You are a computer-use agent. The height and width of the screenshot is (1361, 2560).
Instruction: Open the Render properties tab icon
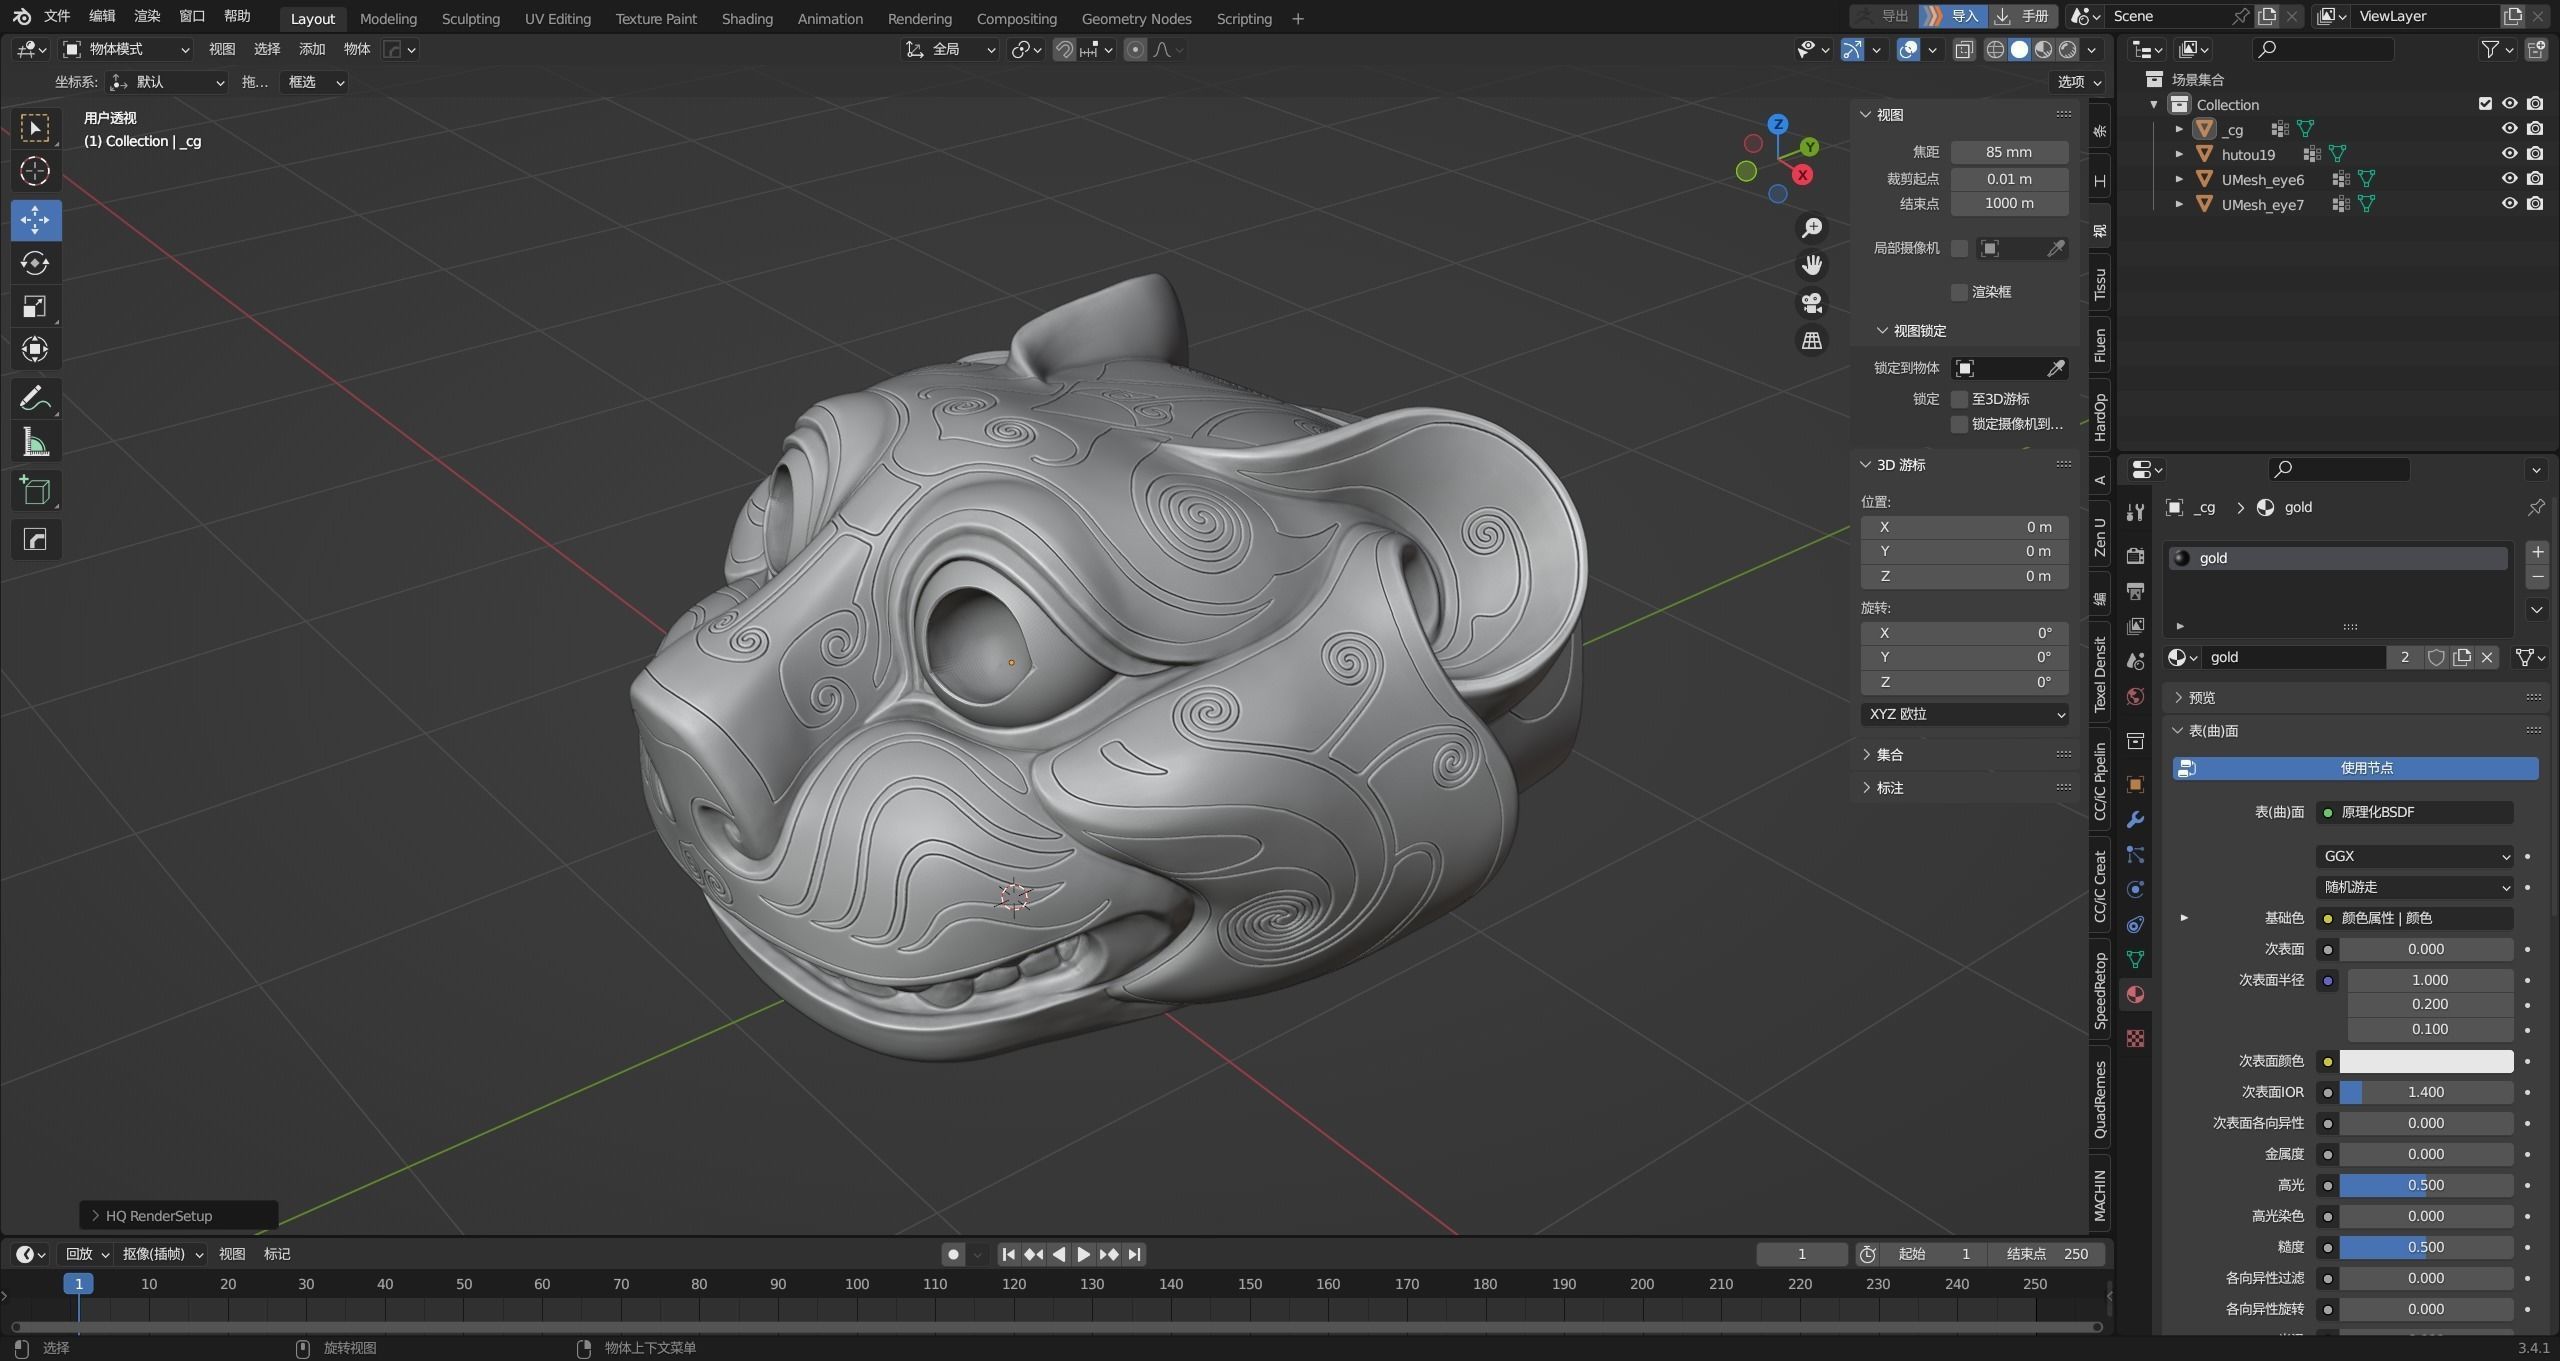[x=2135, y=556]
